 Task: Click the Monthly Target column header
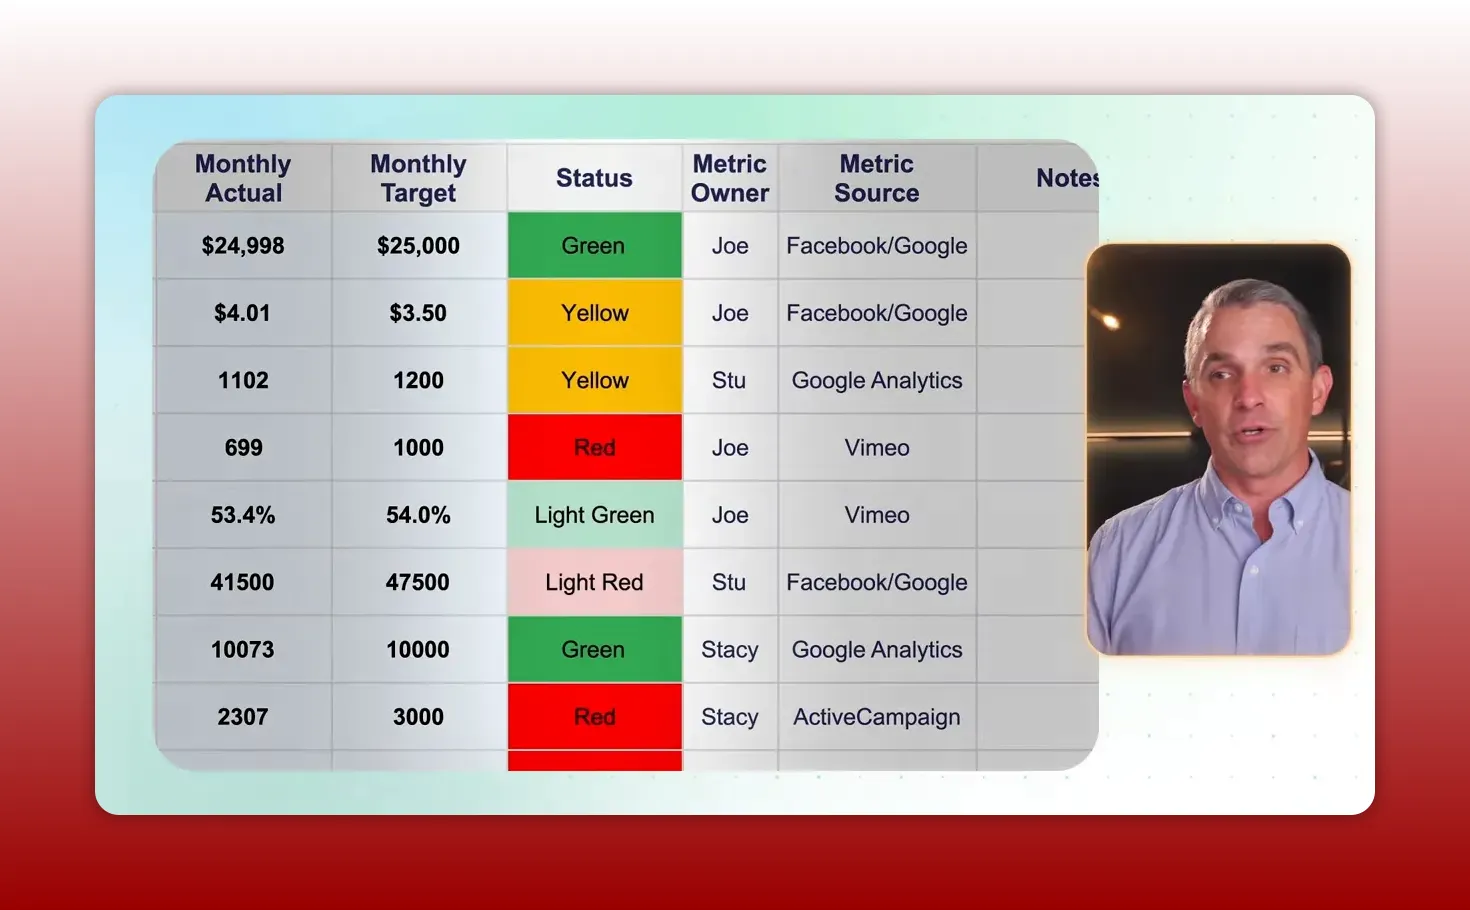[418, 177]
